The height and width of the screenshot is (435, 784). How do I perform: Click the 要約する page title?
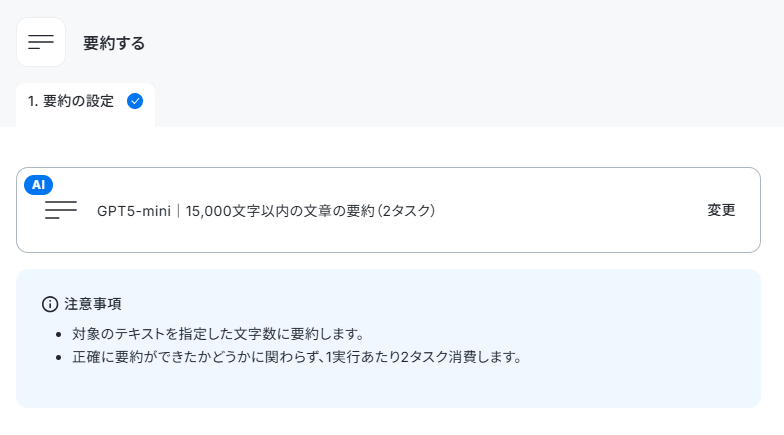coord(114,43)
